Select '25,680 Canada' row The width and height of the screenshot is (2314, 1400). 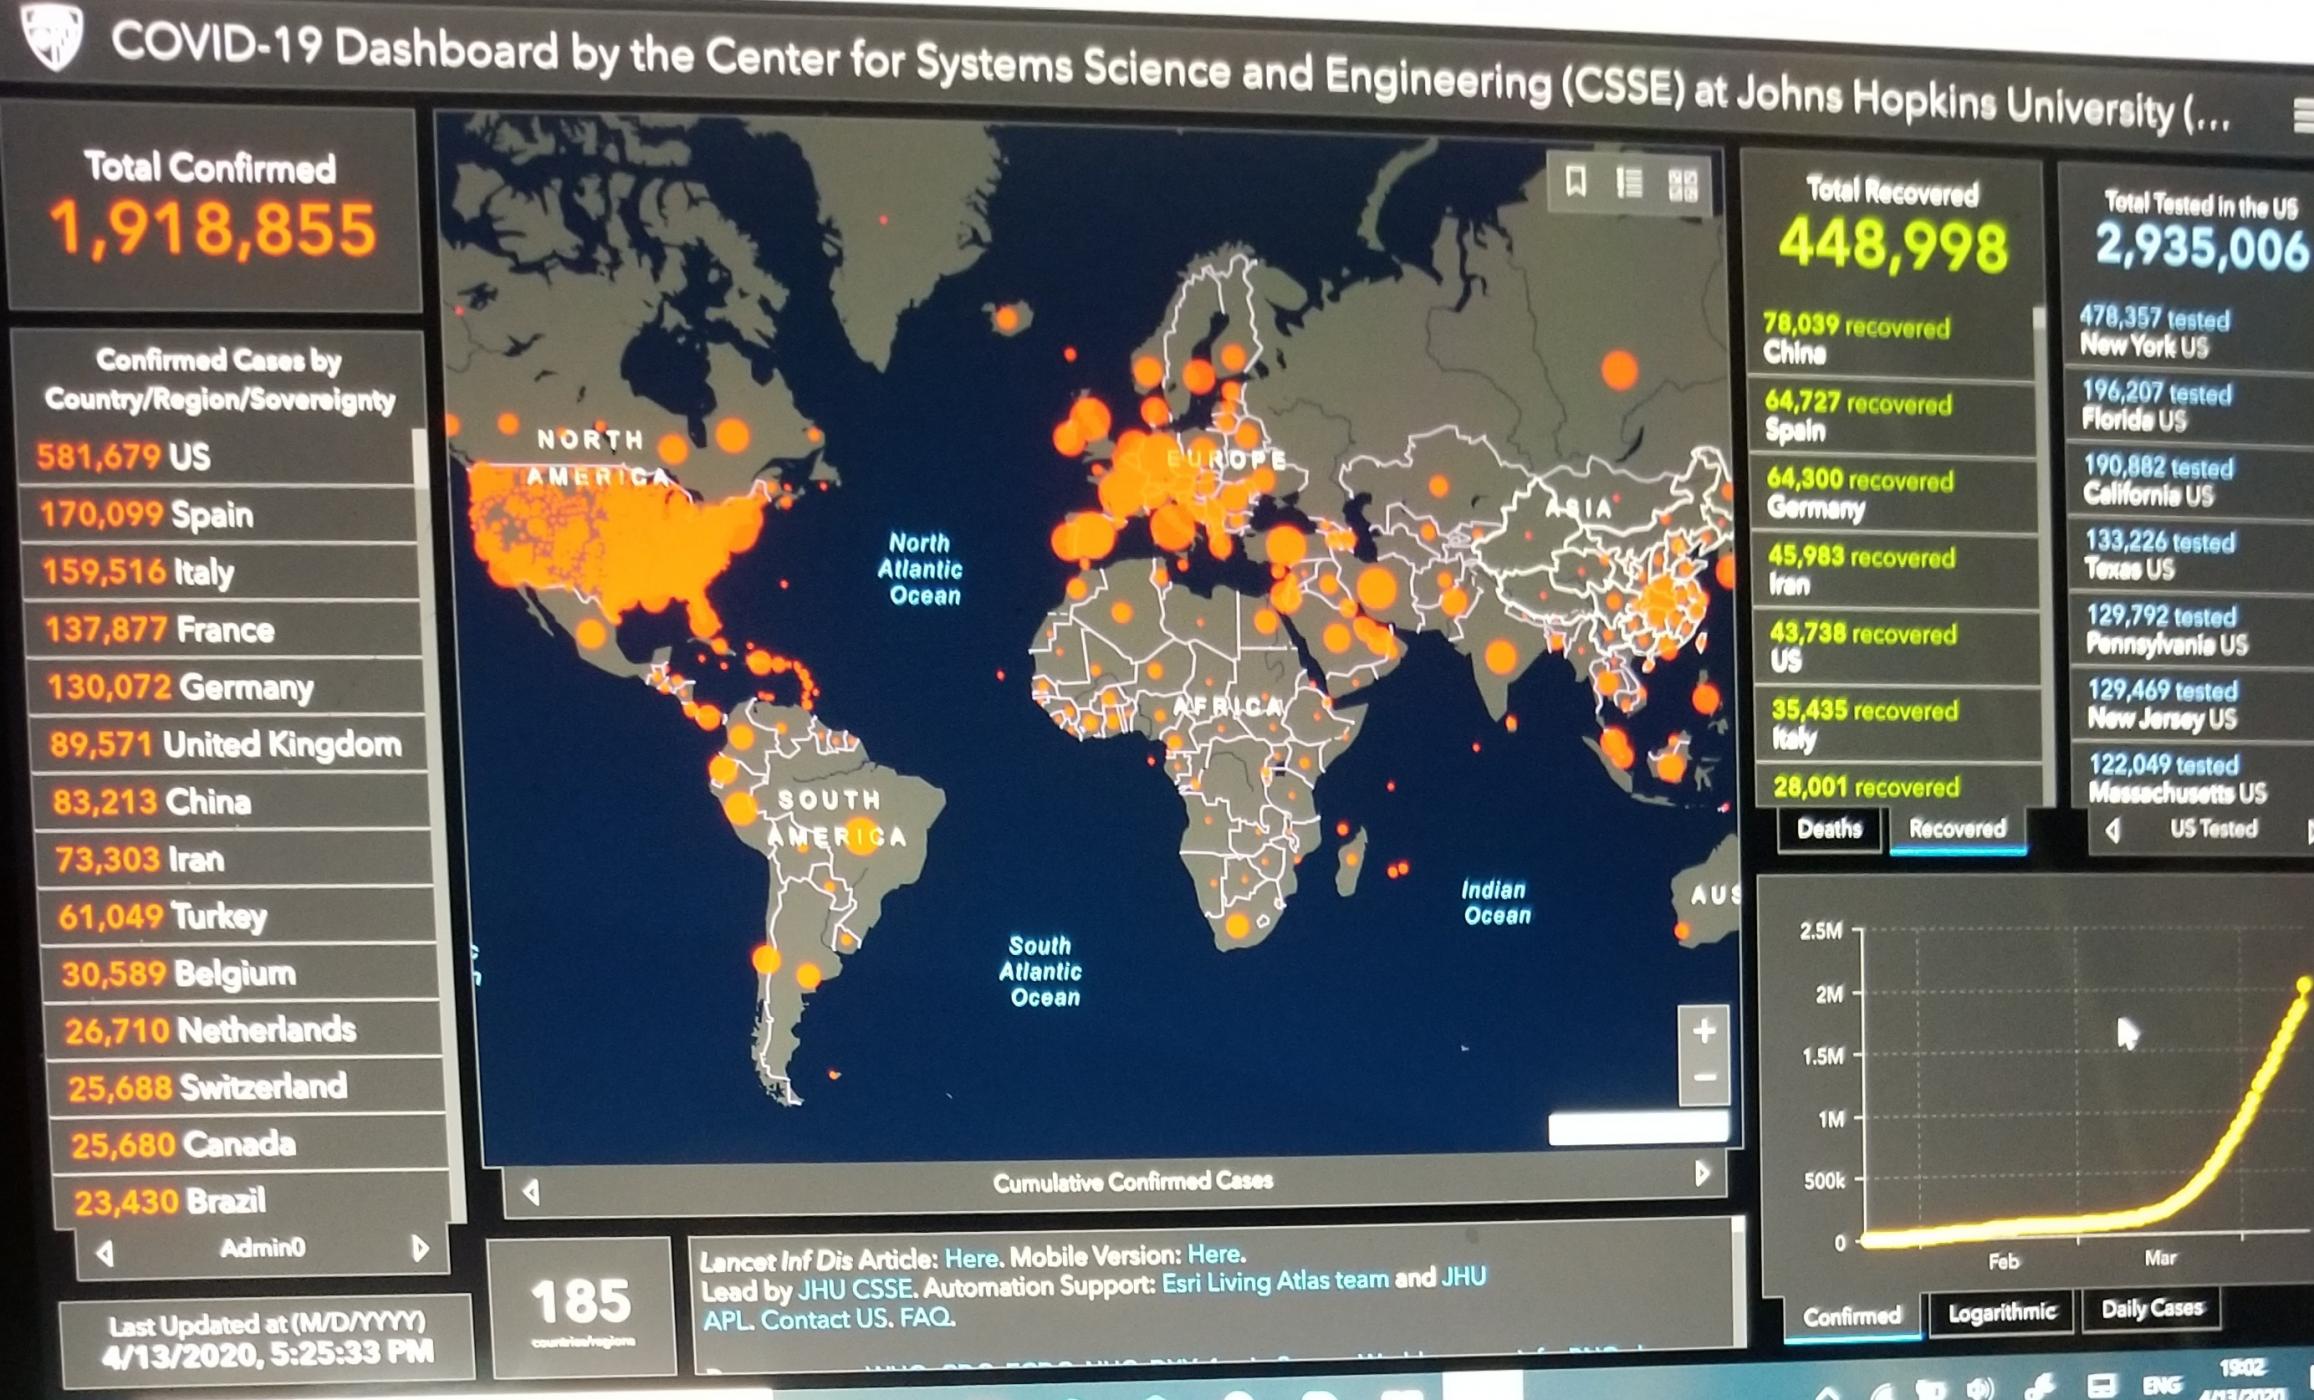(x=250, y=1144)
